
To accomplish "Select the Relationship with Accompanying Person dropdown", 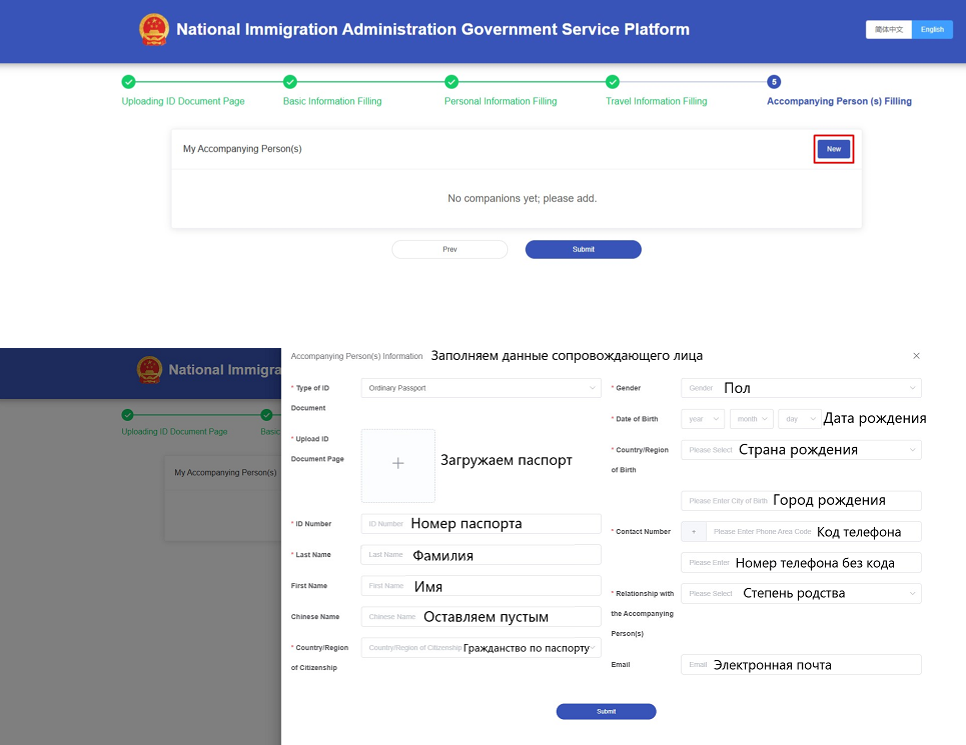I will click(x=800, y=593).
